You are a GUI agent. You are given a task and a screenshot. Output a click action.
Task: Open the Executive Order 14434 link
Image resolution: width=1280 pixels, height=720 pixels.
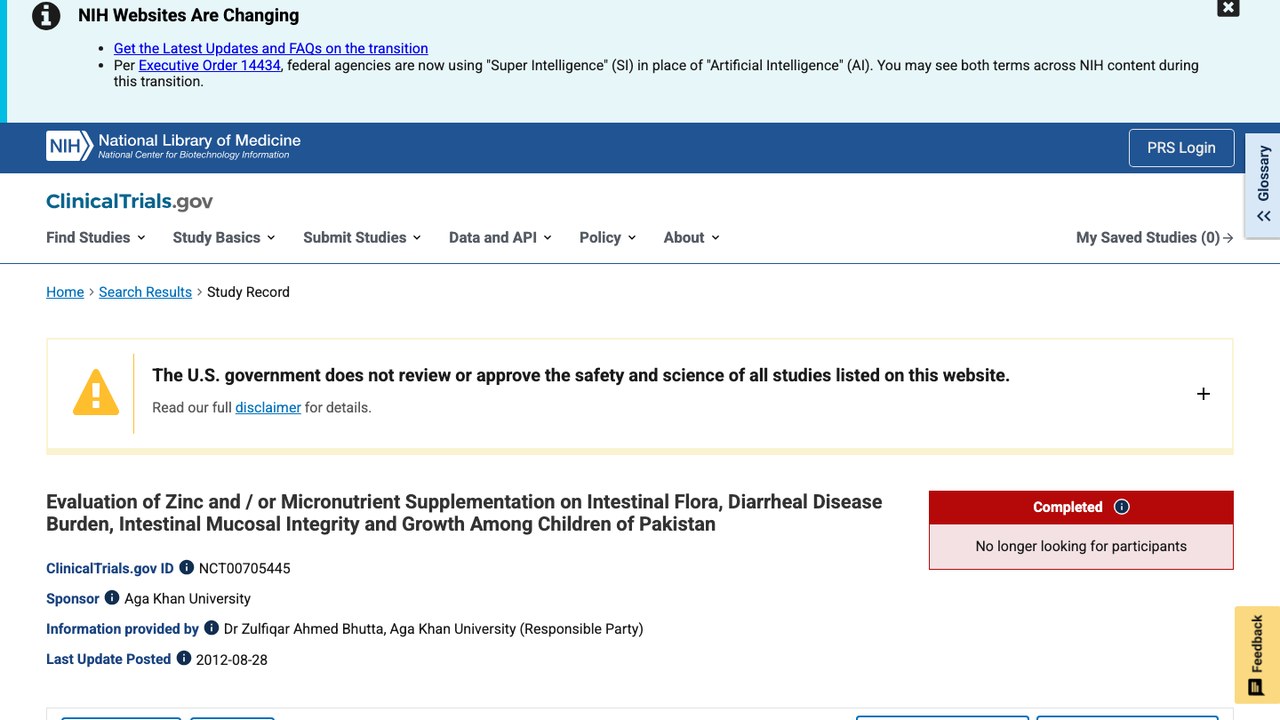coord(210,65)
